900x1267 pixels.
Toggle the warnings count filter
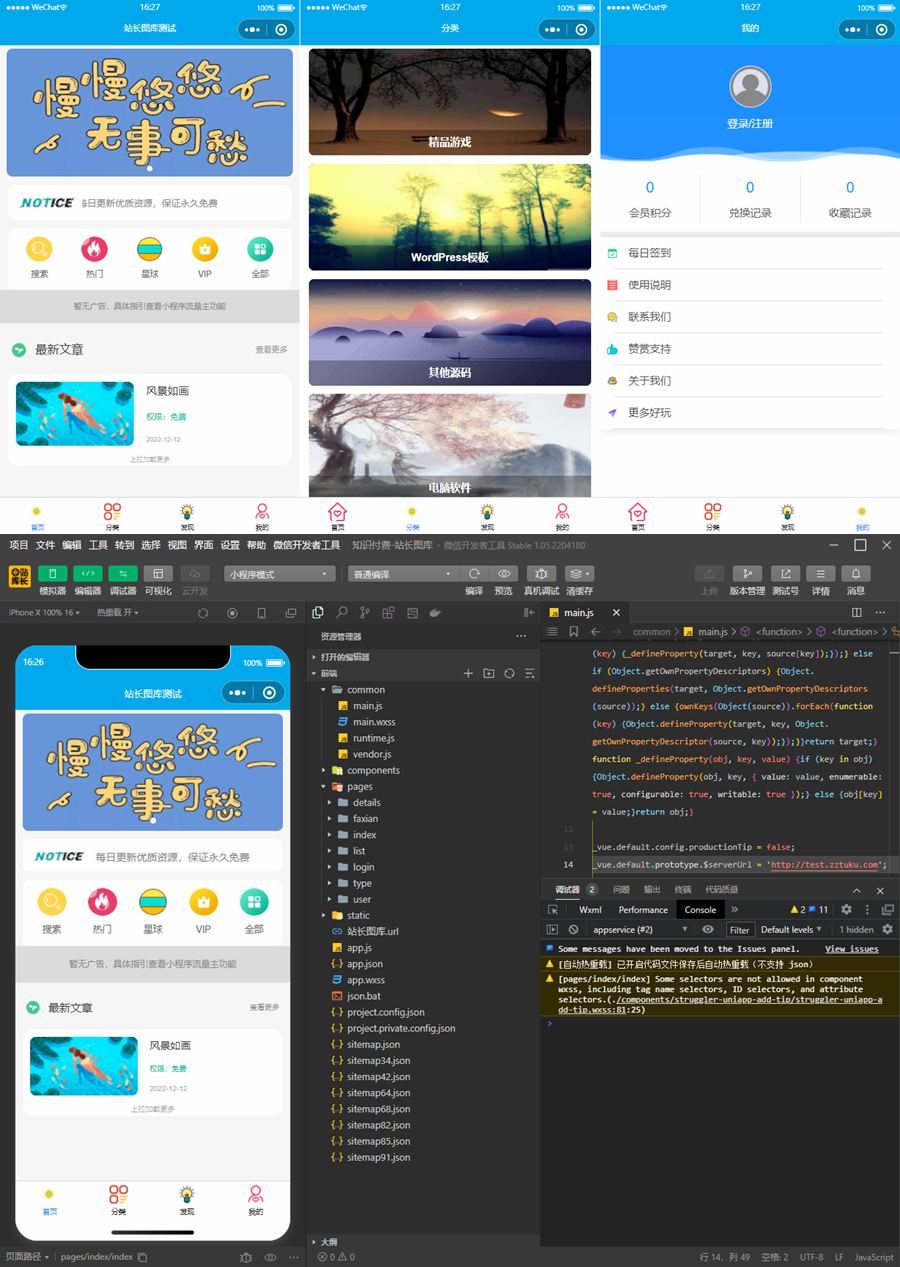tap(800, 909)
